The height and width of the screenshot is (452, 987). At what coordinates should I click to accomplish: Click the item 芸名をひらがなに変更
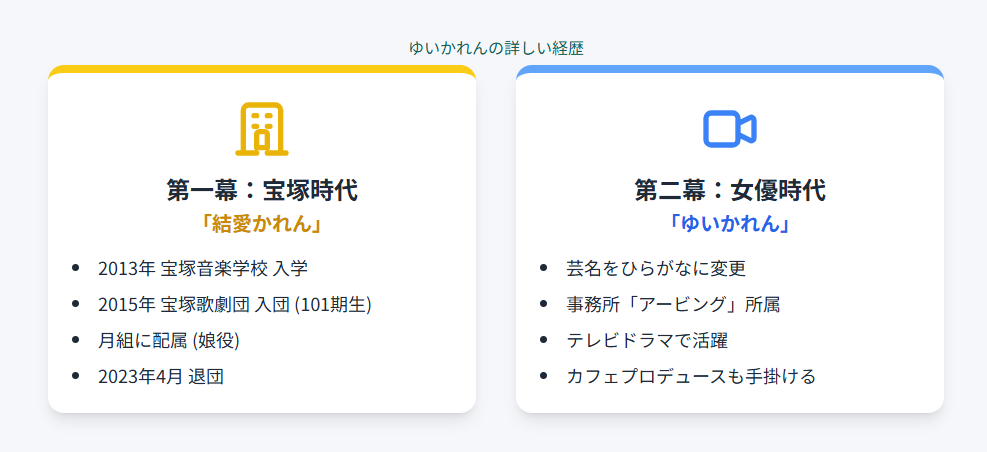[x=656, y=268]
